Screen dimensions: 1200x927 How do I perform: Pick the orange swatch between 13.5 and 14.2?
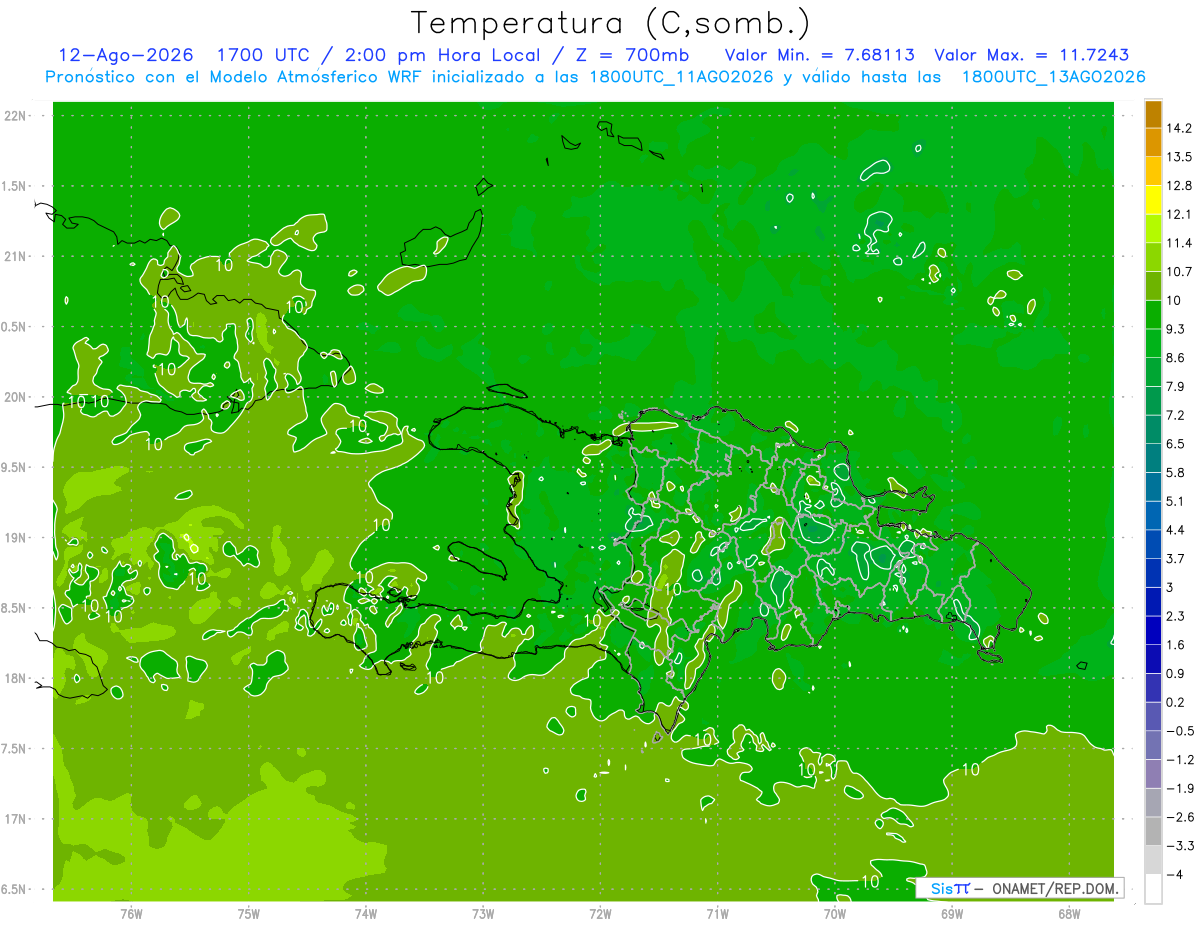click(1153, 143)
